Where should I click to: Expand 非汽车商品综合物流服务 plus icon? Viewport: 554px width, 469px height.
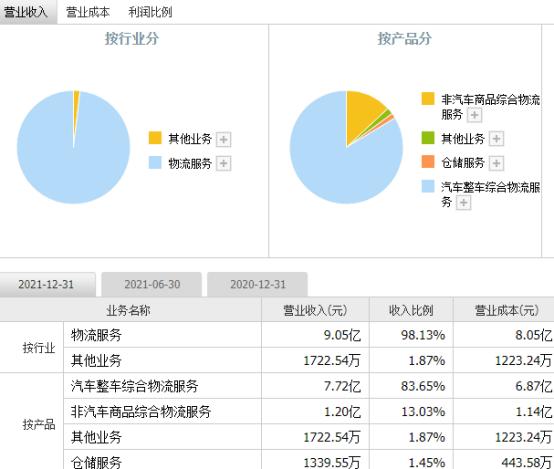(x=475, y=115)
